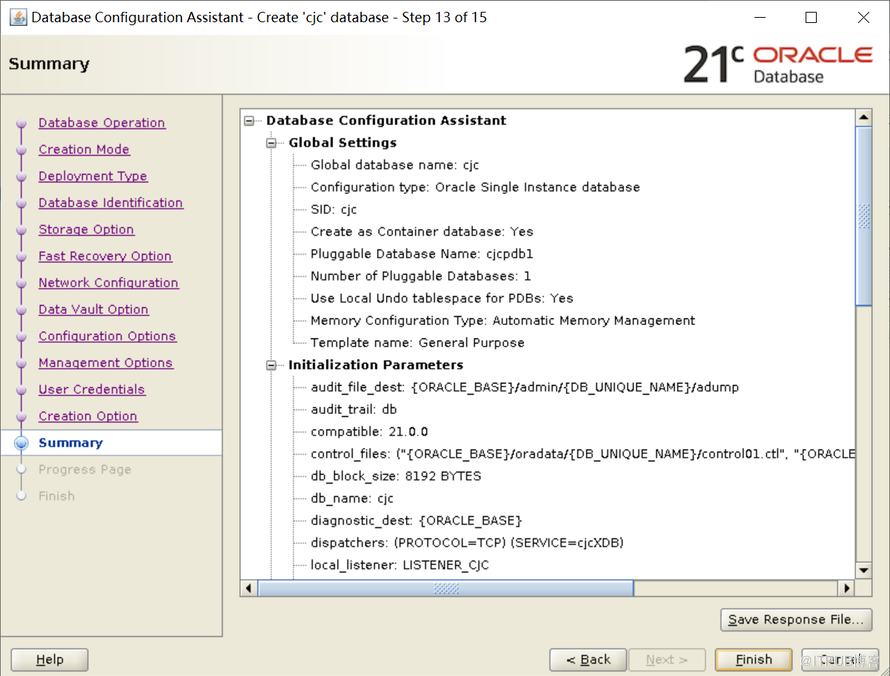
Task: Collapse the Global Settings section
Action: 271,143
